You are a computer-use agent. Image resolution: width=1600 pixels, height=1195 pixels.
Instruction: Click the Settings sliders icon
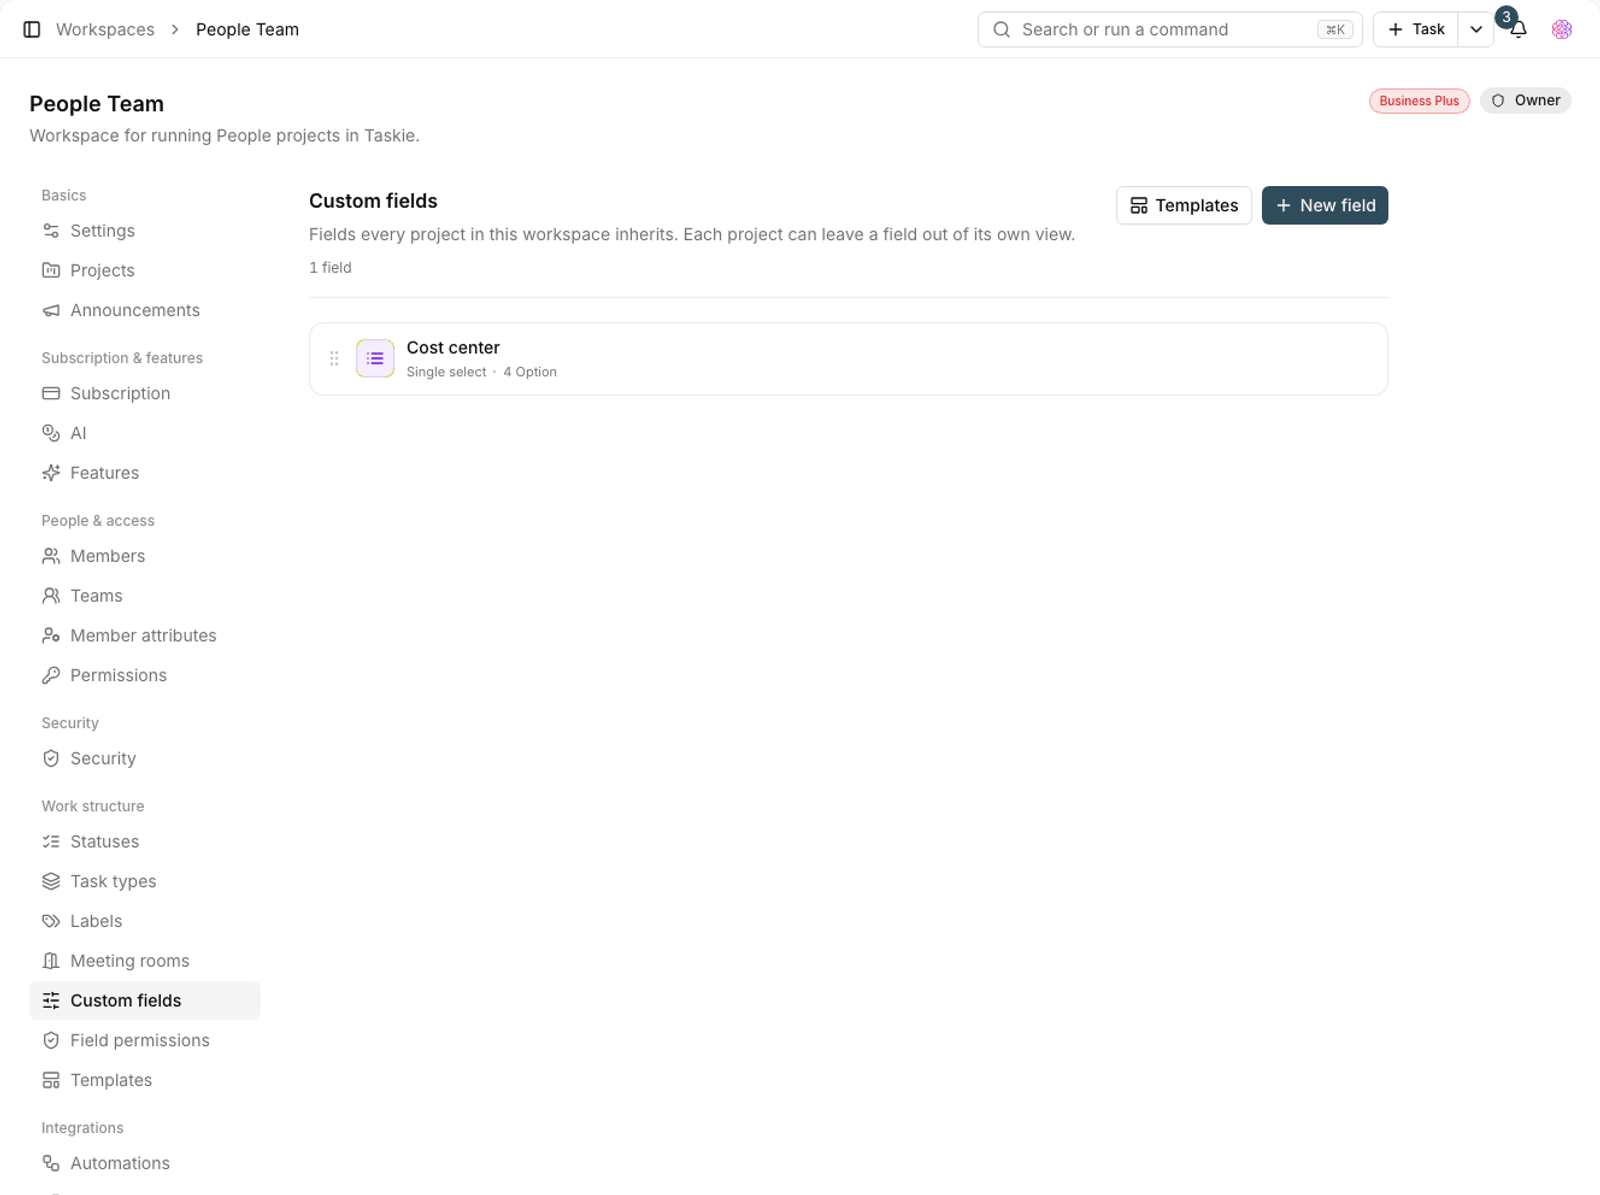pyautogui.click(x=51, y=231)
